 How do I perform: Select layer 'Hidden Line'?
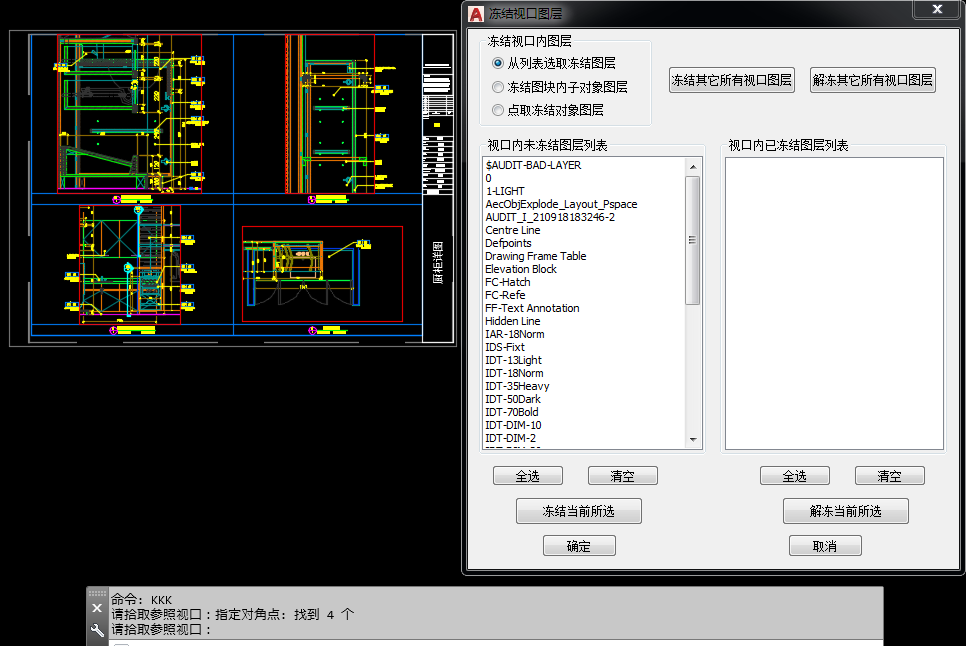point(585,321)
